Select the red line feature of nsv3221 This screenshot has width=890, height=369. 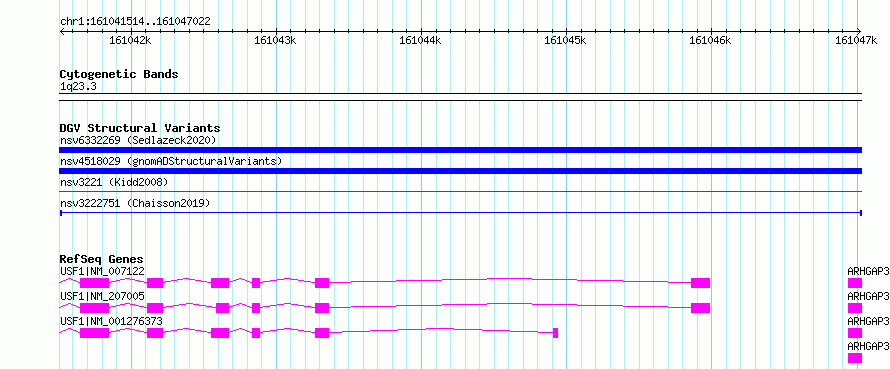[460, 192]
